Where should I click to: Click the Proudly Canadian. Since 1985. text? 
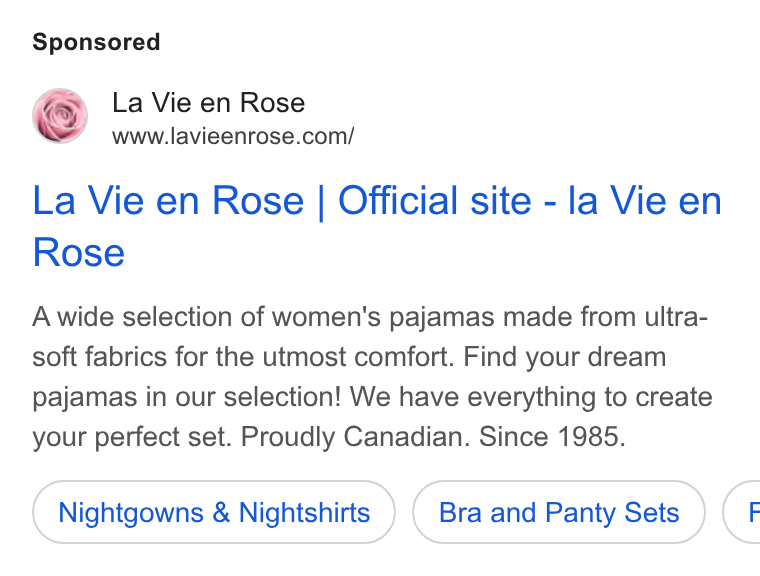(x=433, y=436)
